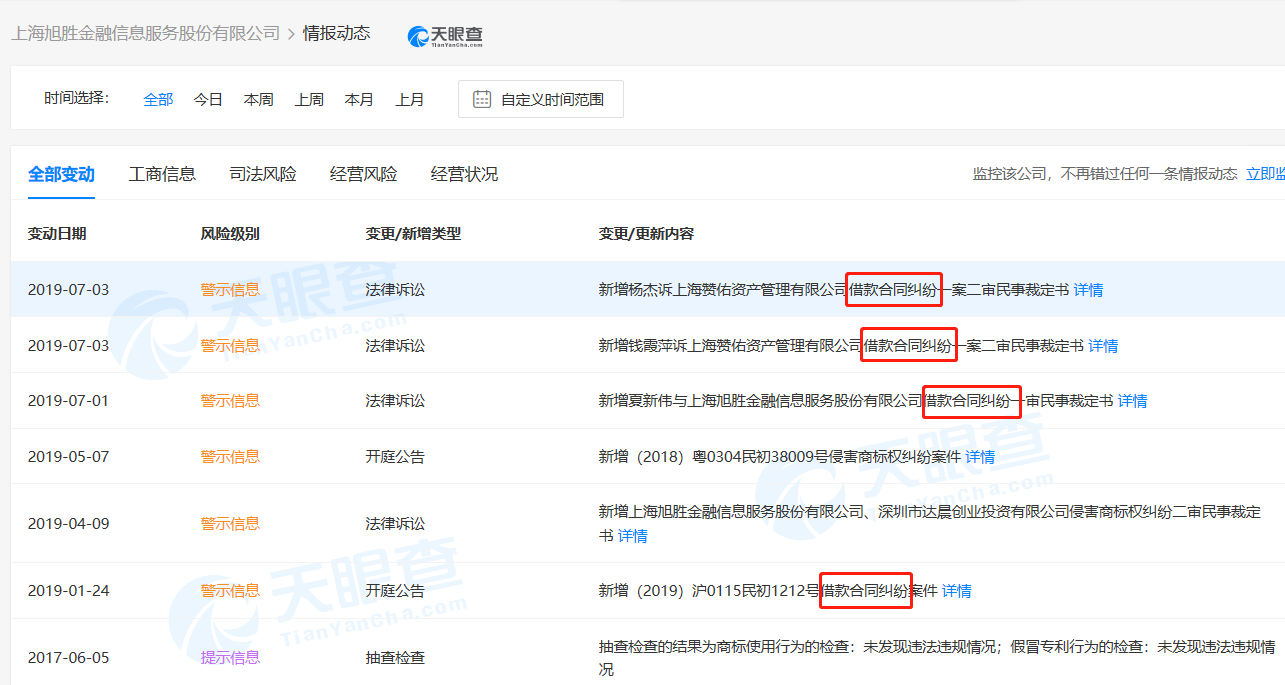Switch to 经营状况 tab
Viewport: 1285px width, 685px height.
click(x=464, y=174)
